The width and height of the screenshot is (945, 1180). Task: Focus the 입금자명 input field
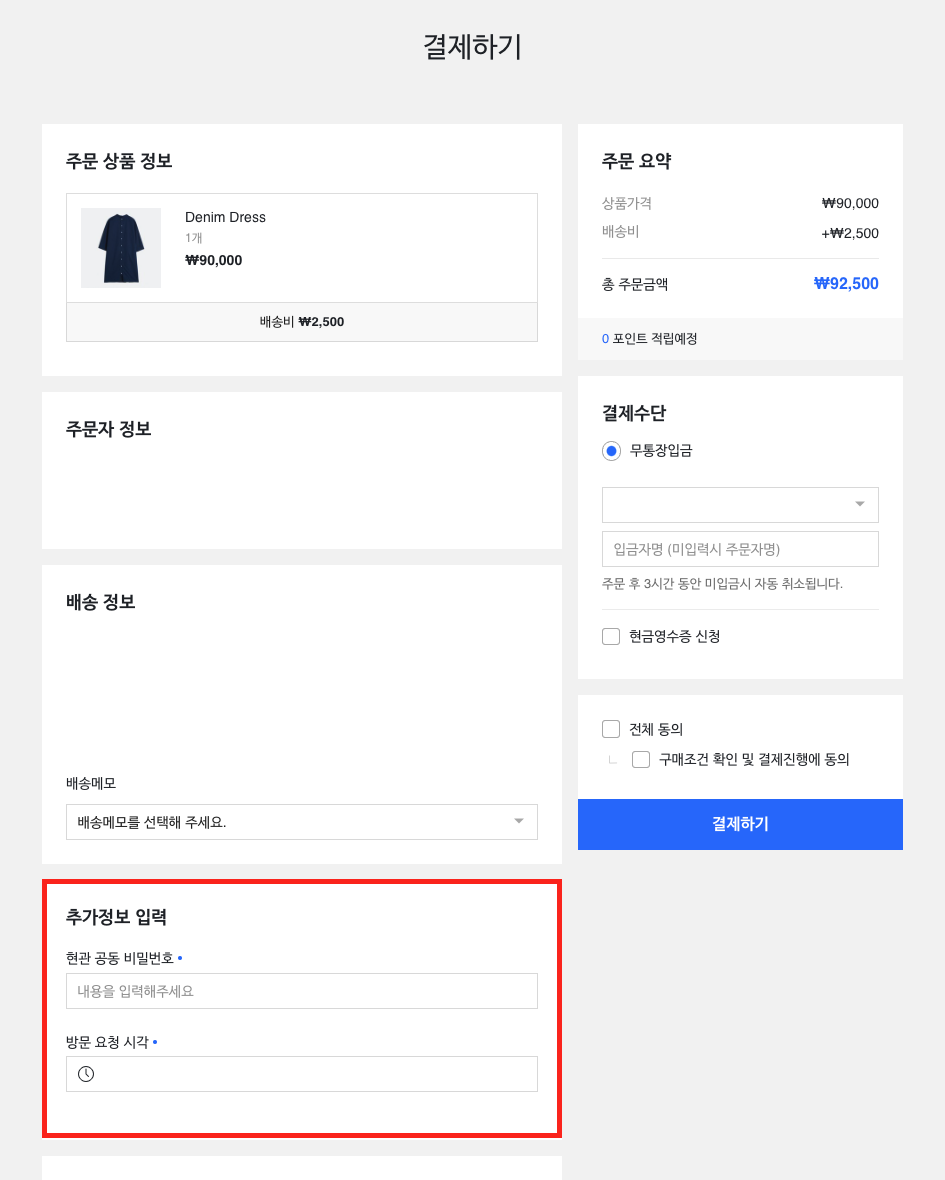click(740, 549)
